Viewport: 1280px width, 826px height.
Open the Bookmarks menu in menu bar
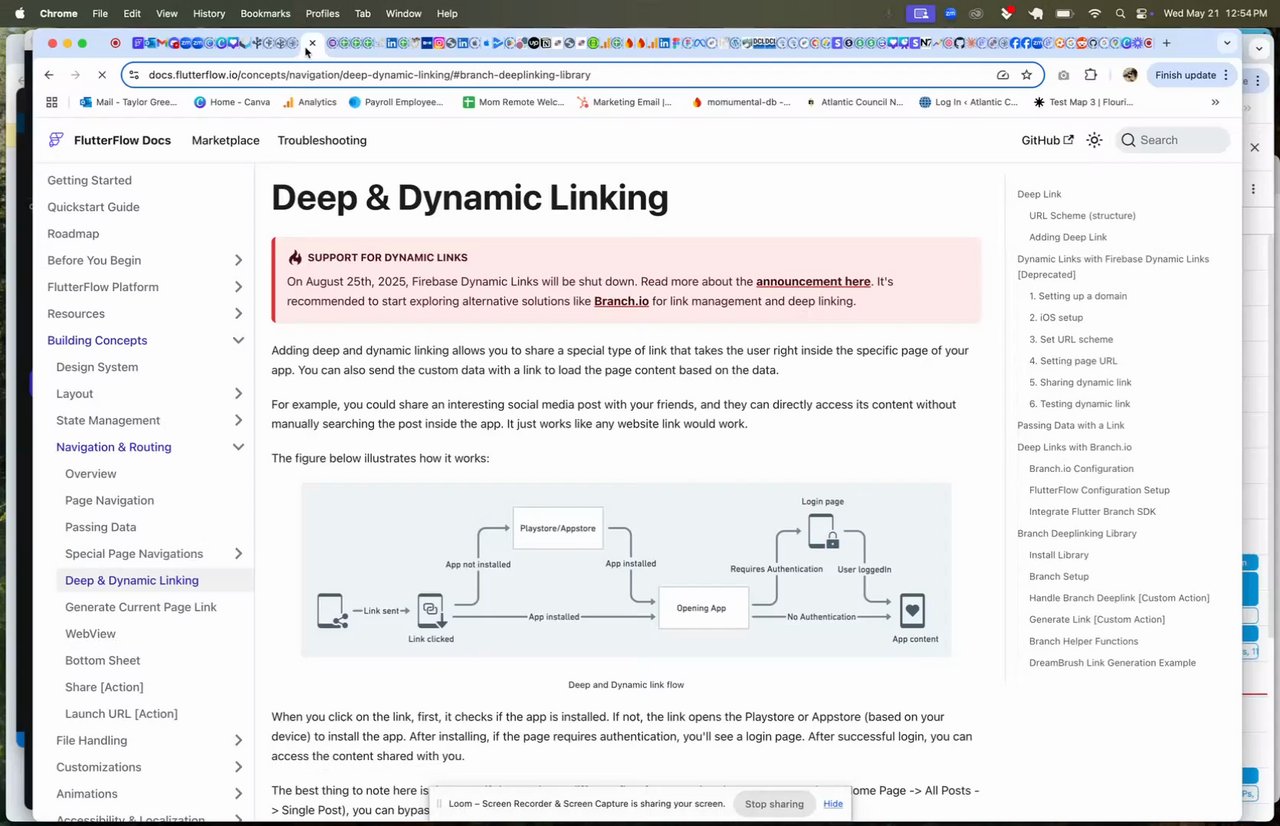tap(265, 14)
